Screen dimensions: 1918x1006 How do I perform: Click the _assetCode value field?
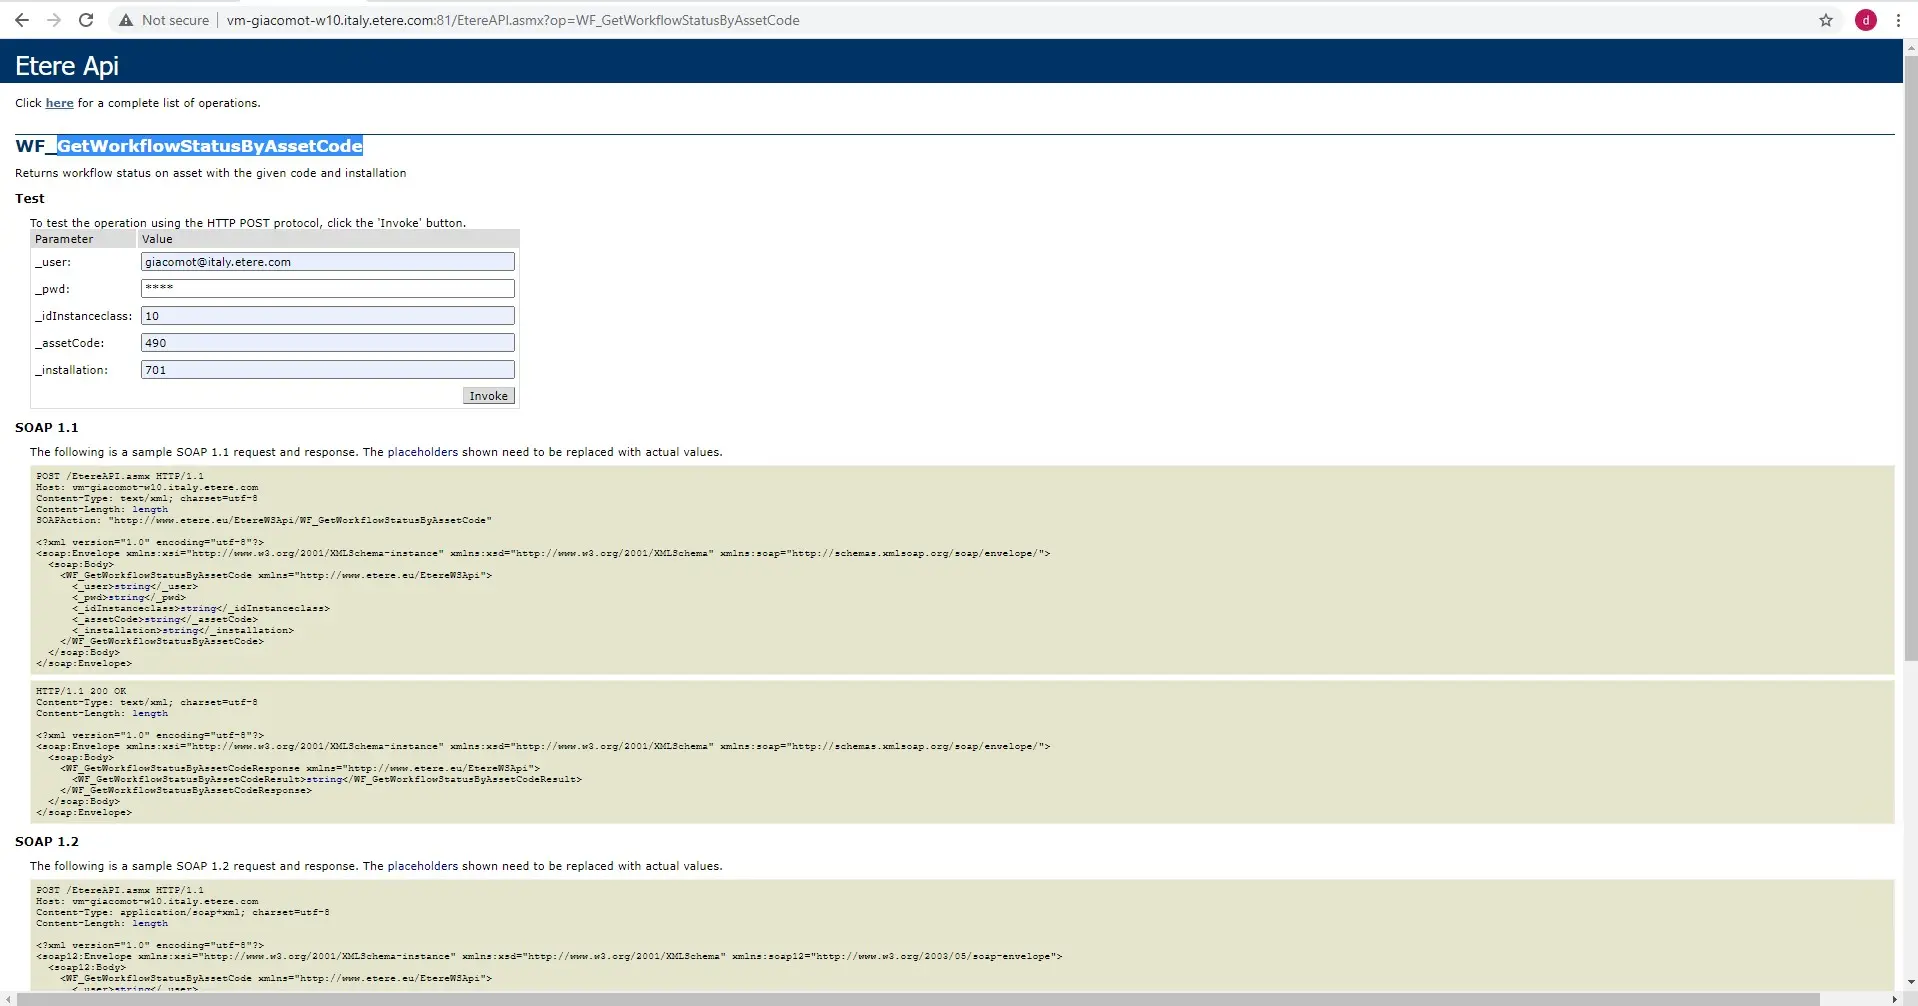(x=327, y=343)
